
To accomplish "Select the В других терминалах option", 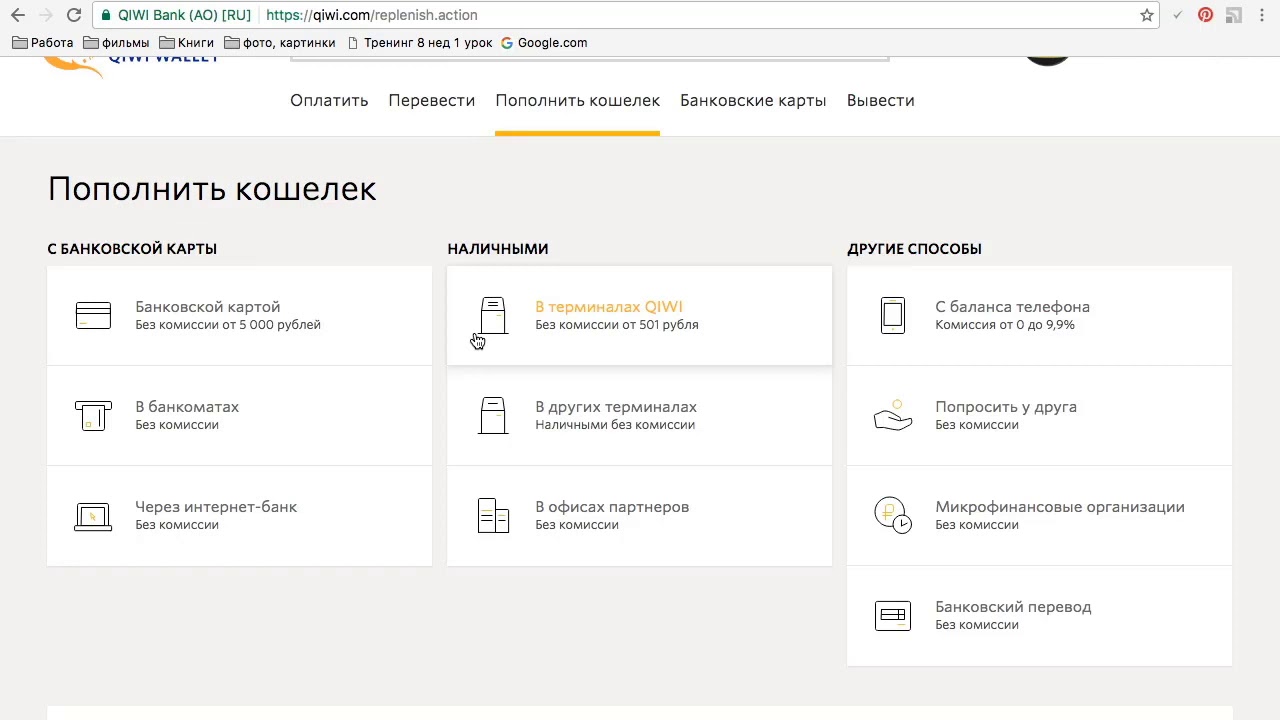I will (639, 416).
